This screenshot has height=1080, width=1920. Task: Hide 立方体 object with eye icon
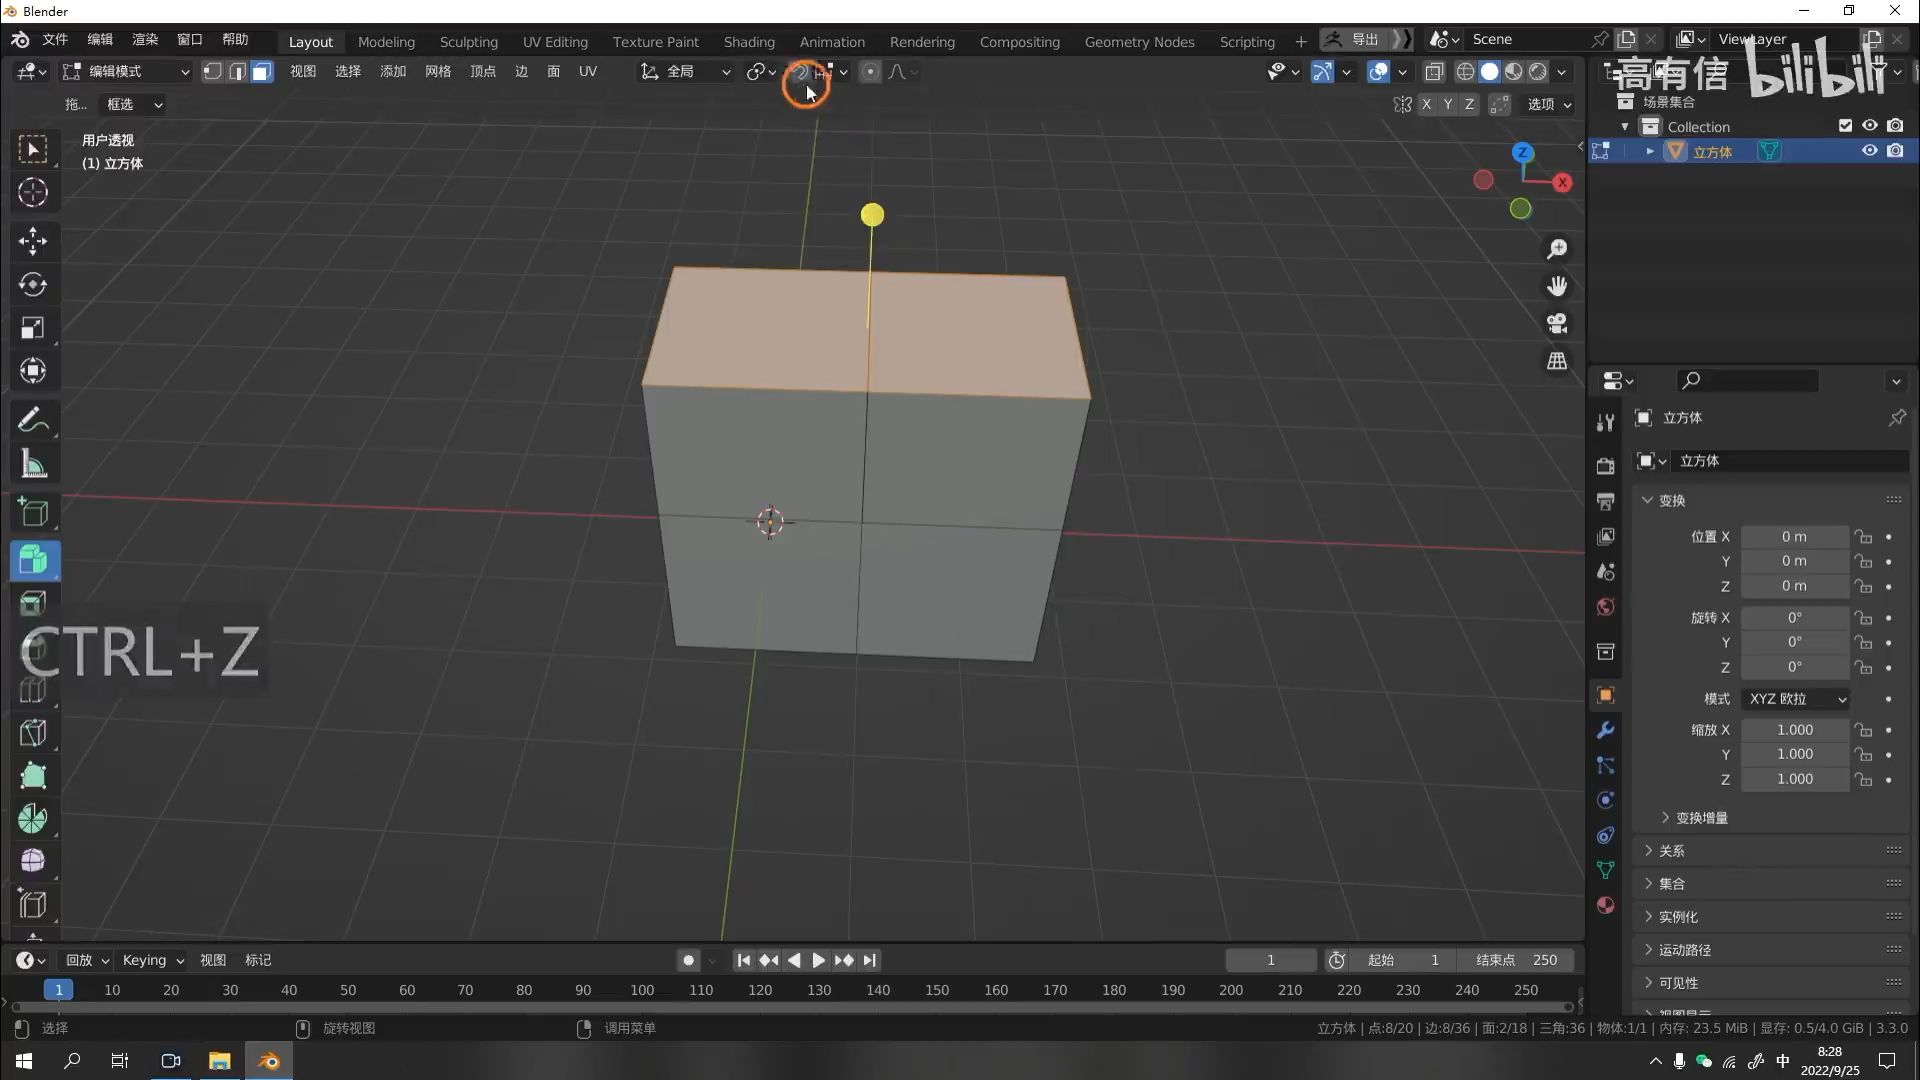point(1869,151)
